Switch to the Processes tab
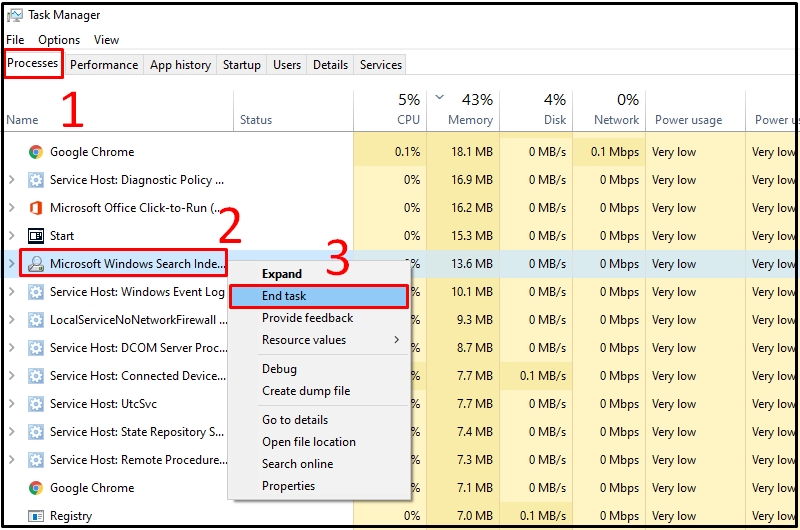800x530 pixels. coord(33,63)
